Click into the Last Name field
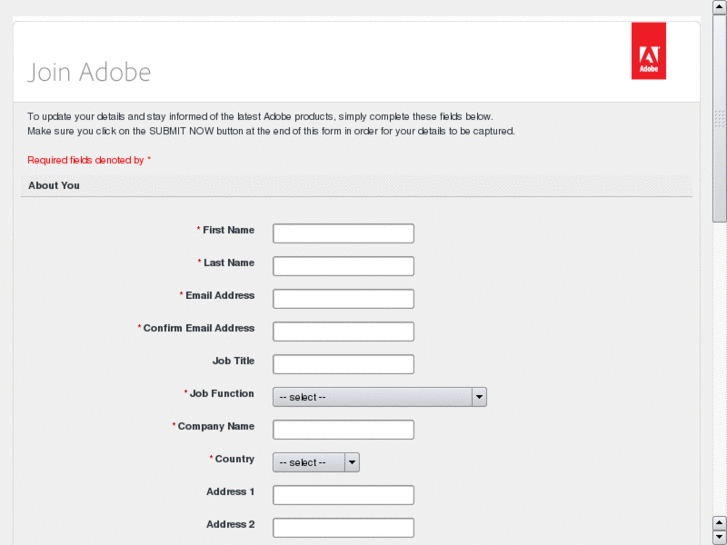 pos(343,266)
